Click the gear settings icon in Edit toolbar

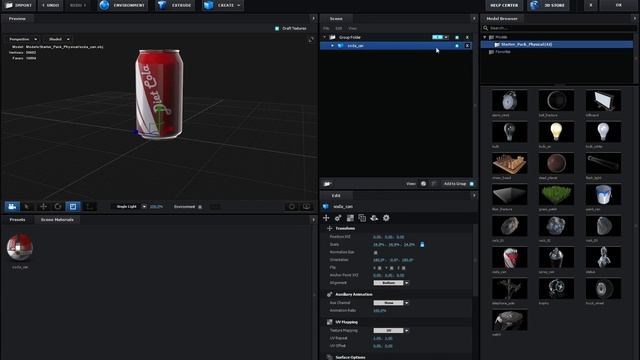click(x=386, y=218)
